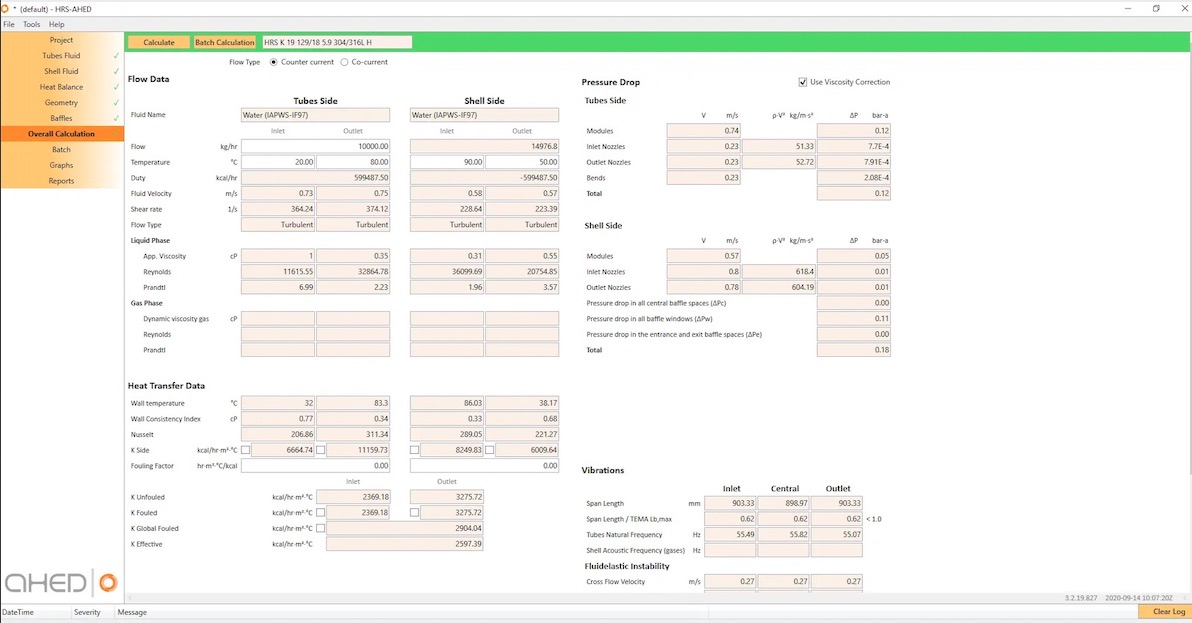Image resolution: width=1192 pixels, height=623 pixels.
Task: Click the Message log column header
Action: click(x=132, y=612)
